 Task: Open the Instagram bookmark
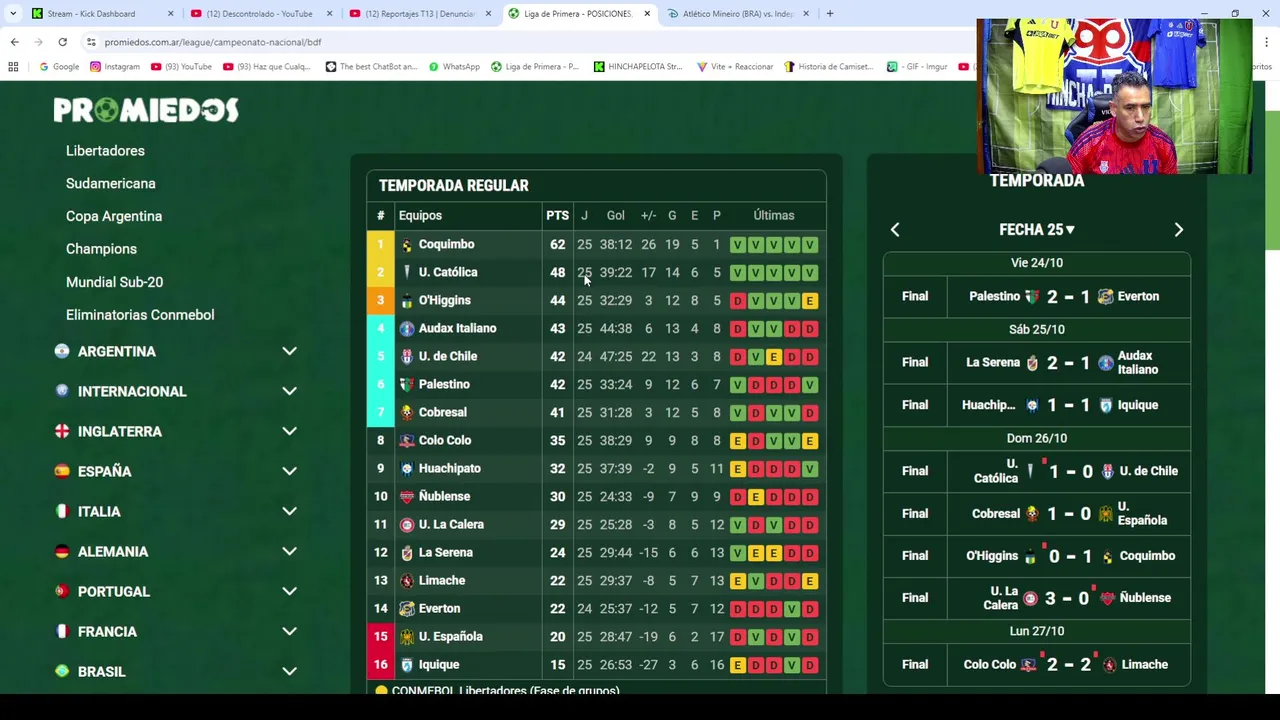pos(115,67)
